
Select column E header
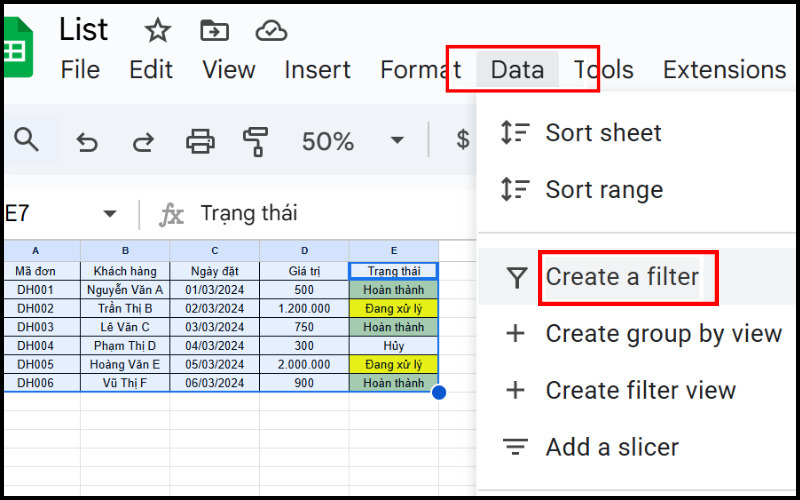click(394, 251)
